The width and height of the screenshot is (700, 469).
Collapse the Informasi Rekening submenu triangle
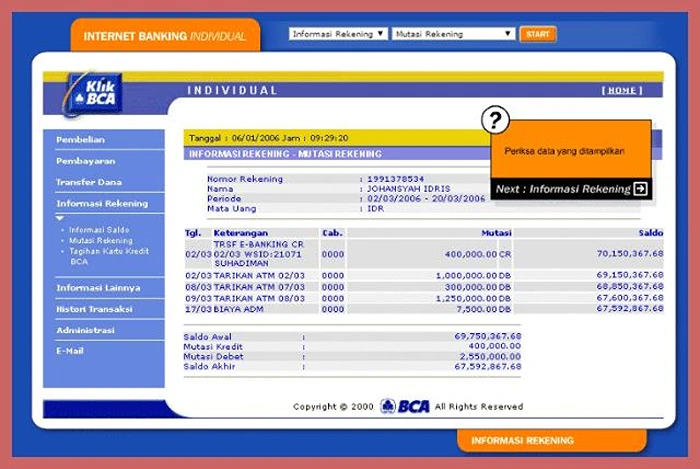point(60,218)
